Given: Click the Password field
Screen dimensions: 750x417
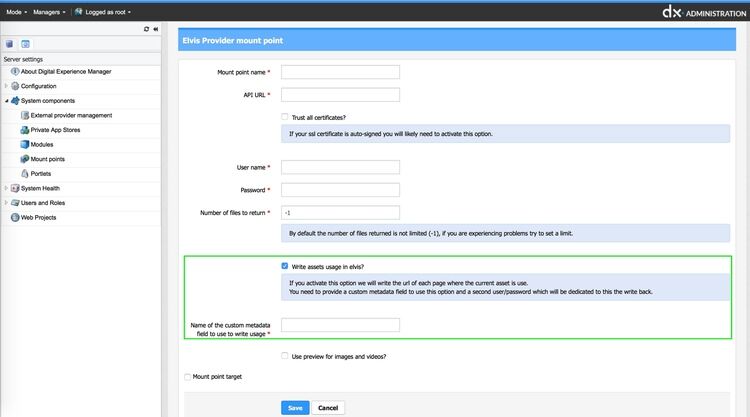Looking at the screenshot, I should 340,190.
